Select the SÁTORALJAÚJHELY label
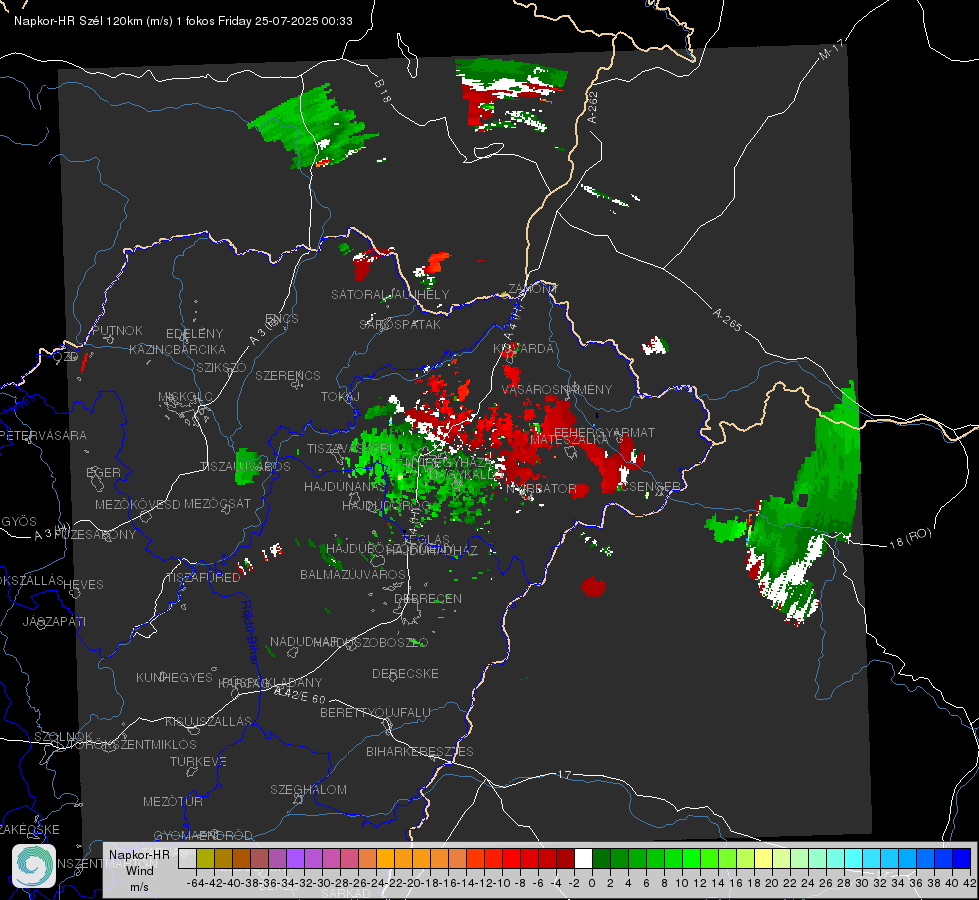This screenshot has height=900, width=979. (390, 294)
